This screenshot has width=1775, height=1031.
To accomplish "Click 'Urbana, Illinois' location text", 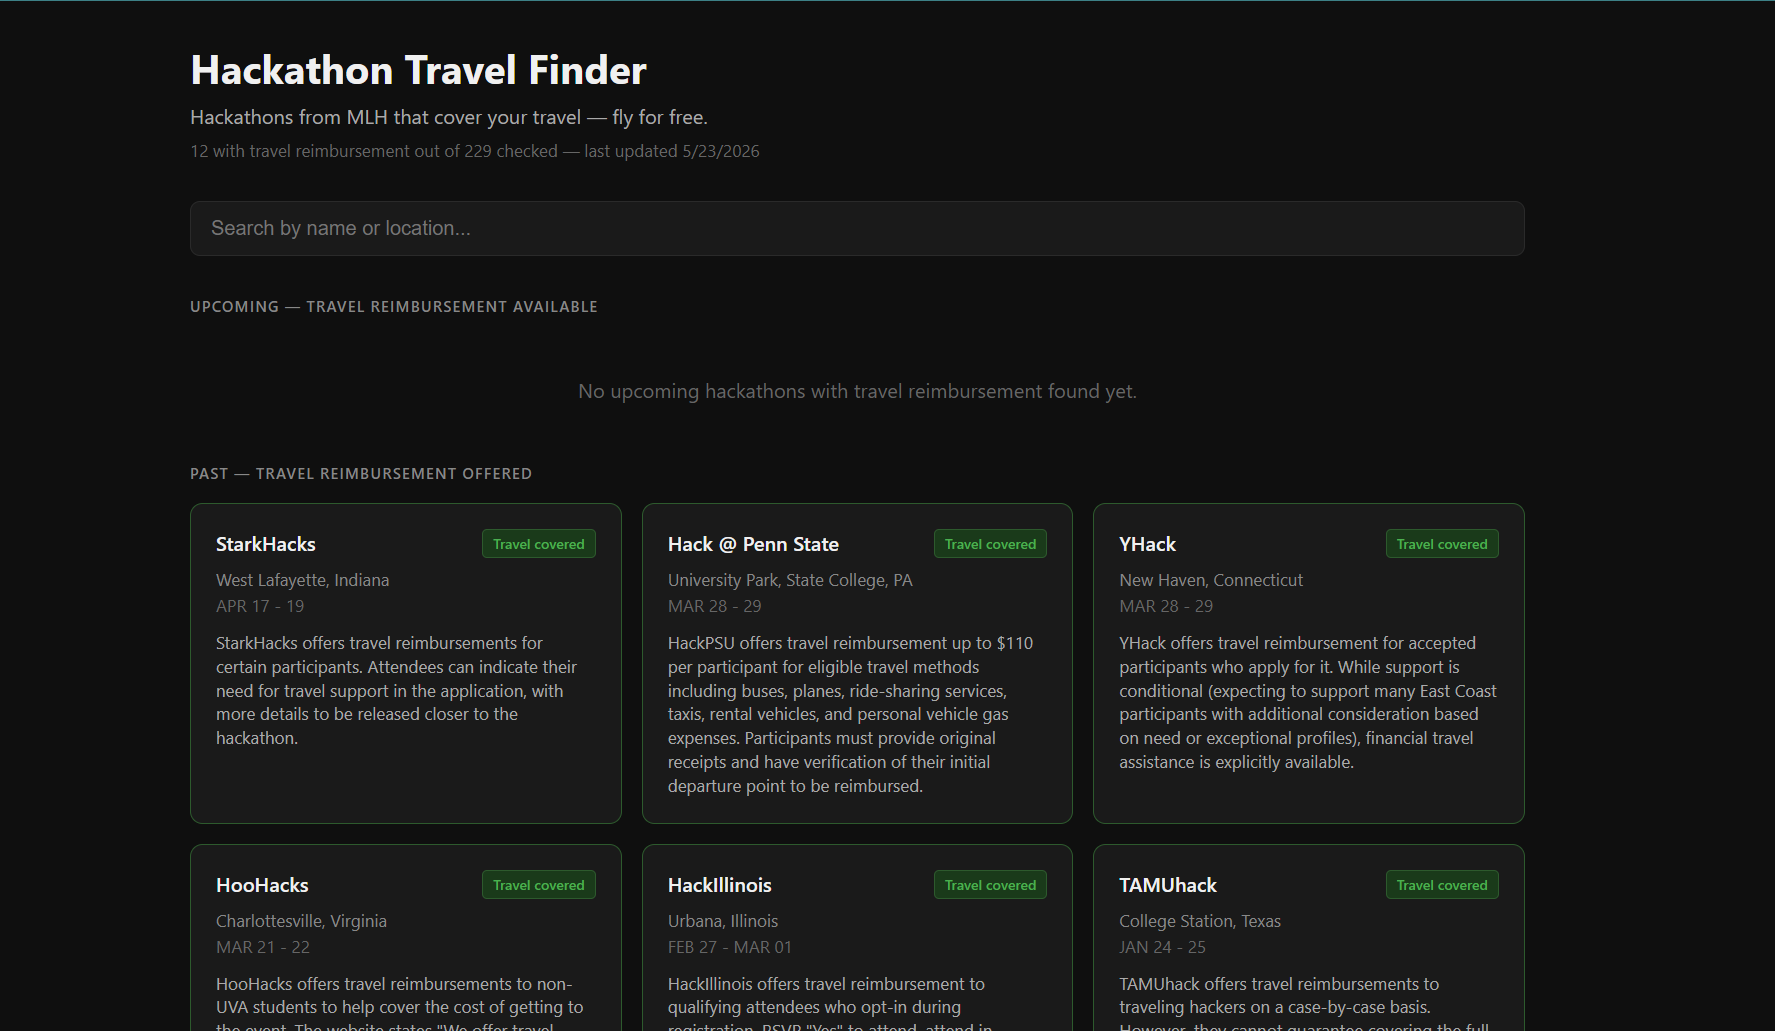I will (723, 921).
